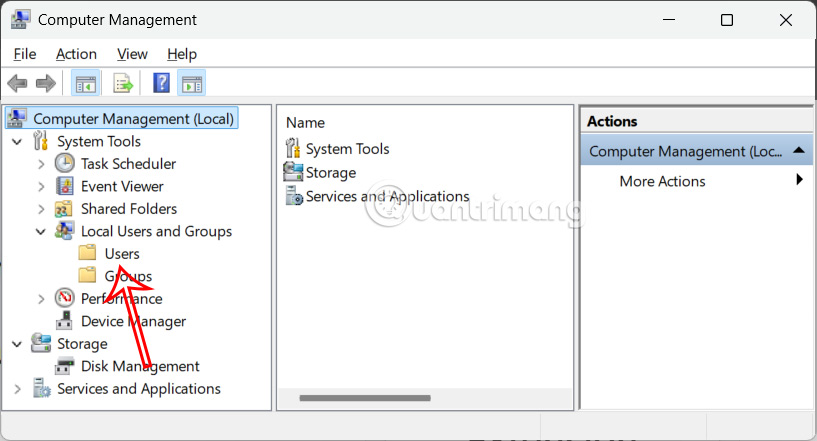
Task: Select Device Manager in the tree
Action: [x=133, y=321]
